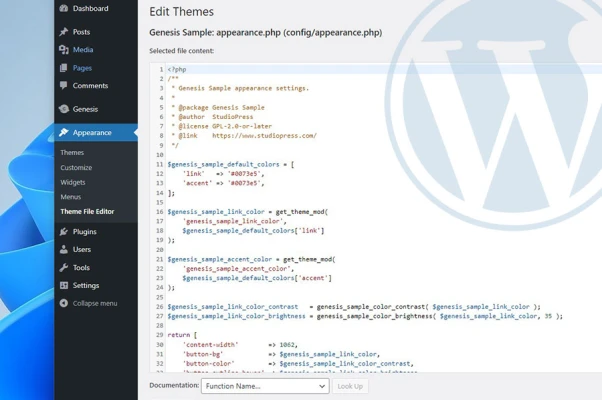Click the Comments speech bubble icon
Image resolution: width=602 pixels, height=400 pixels.
point(64,85)
